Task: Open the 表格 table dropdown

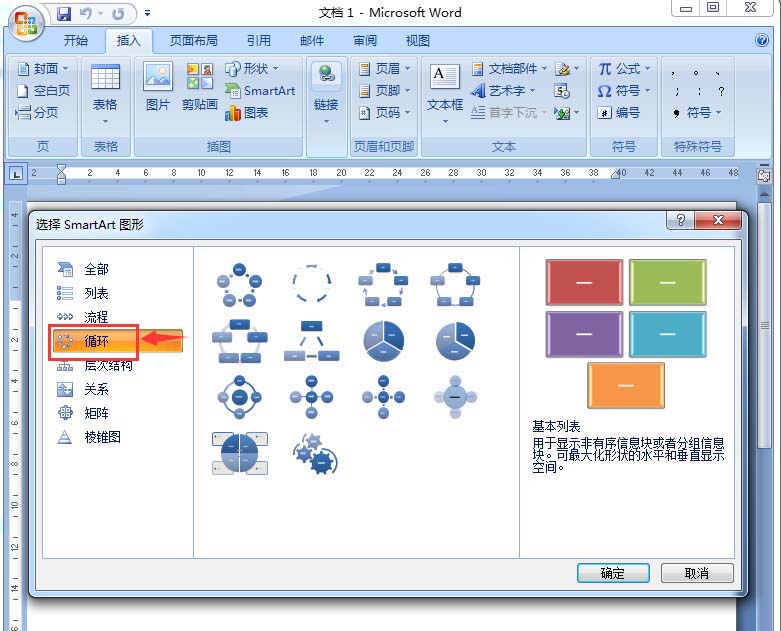Action: tap(105, 95)
